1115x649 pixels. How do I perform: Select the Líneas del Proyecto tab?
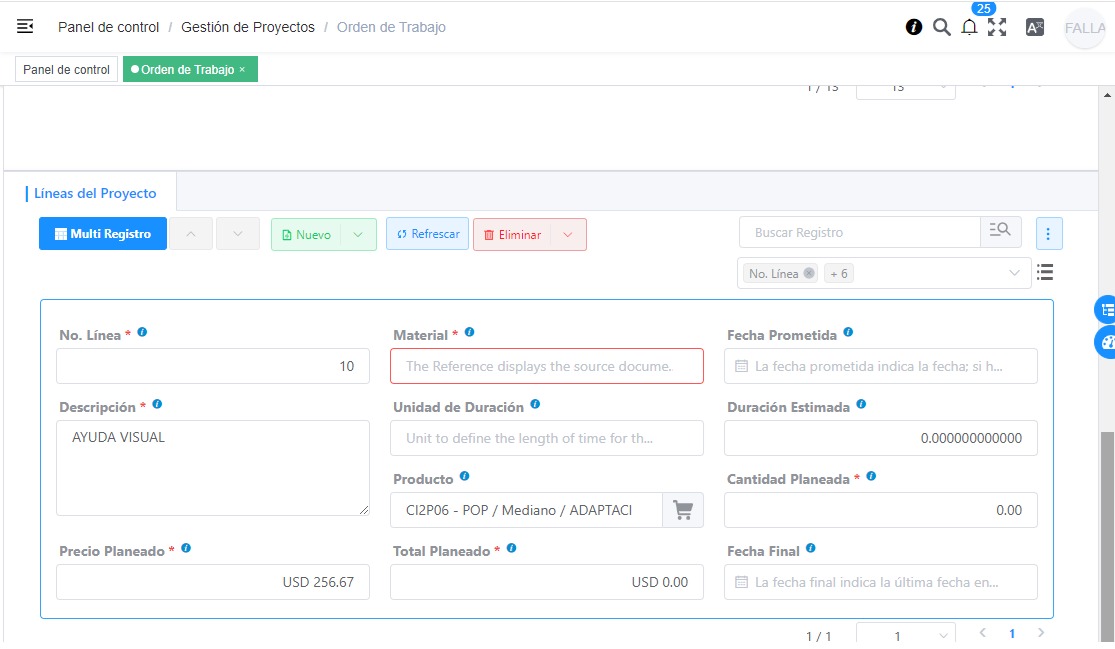(95, 193)
